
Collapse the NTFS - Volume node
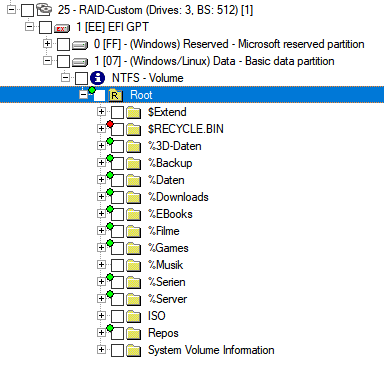pos(65,78)
